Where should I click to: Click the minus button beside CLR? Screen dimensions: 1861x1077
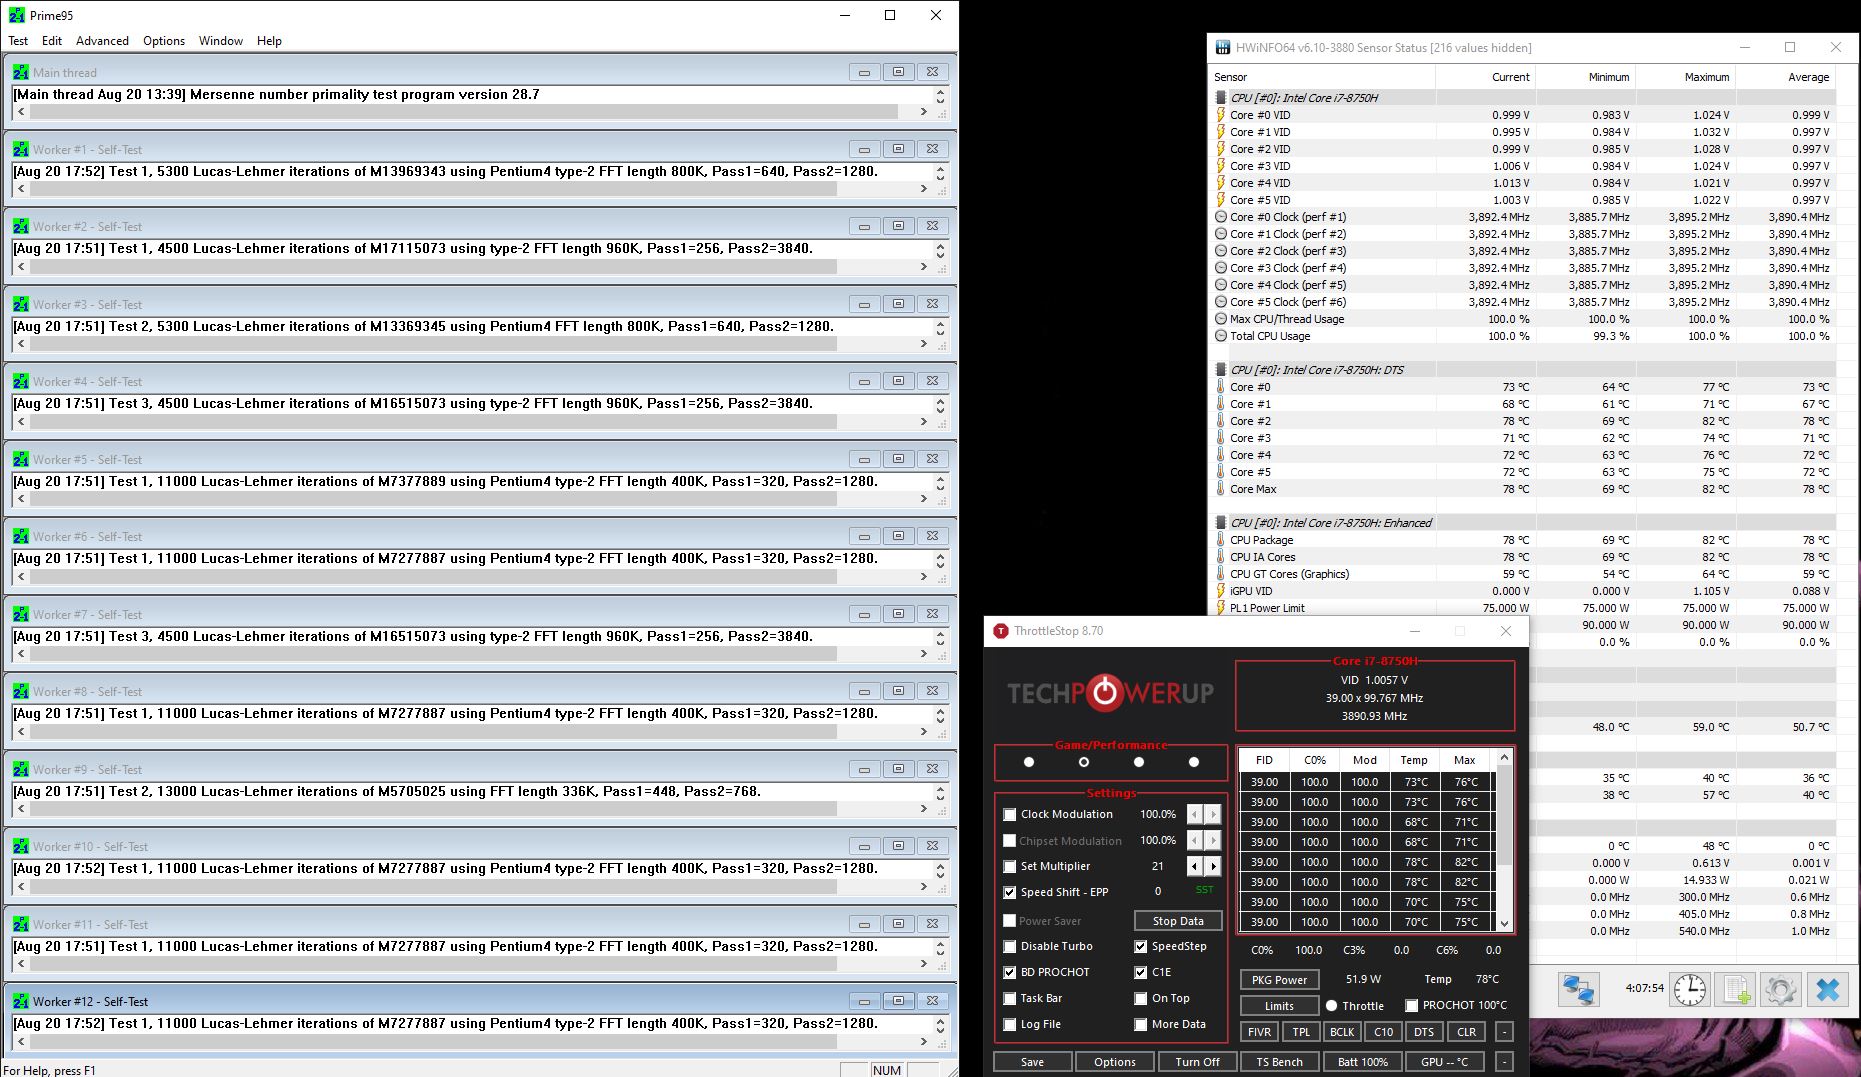pos(1504,1032)
